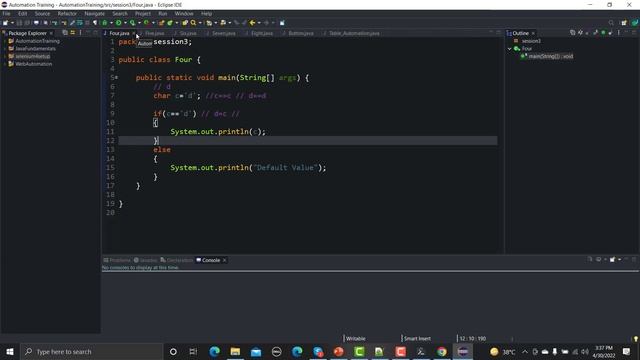Click the Smart Insert status bar entry
640x360 pixels.
tap(417, 338)
